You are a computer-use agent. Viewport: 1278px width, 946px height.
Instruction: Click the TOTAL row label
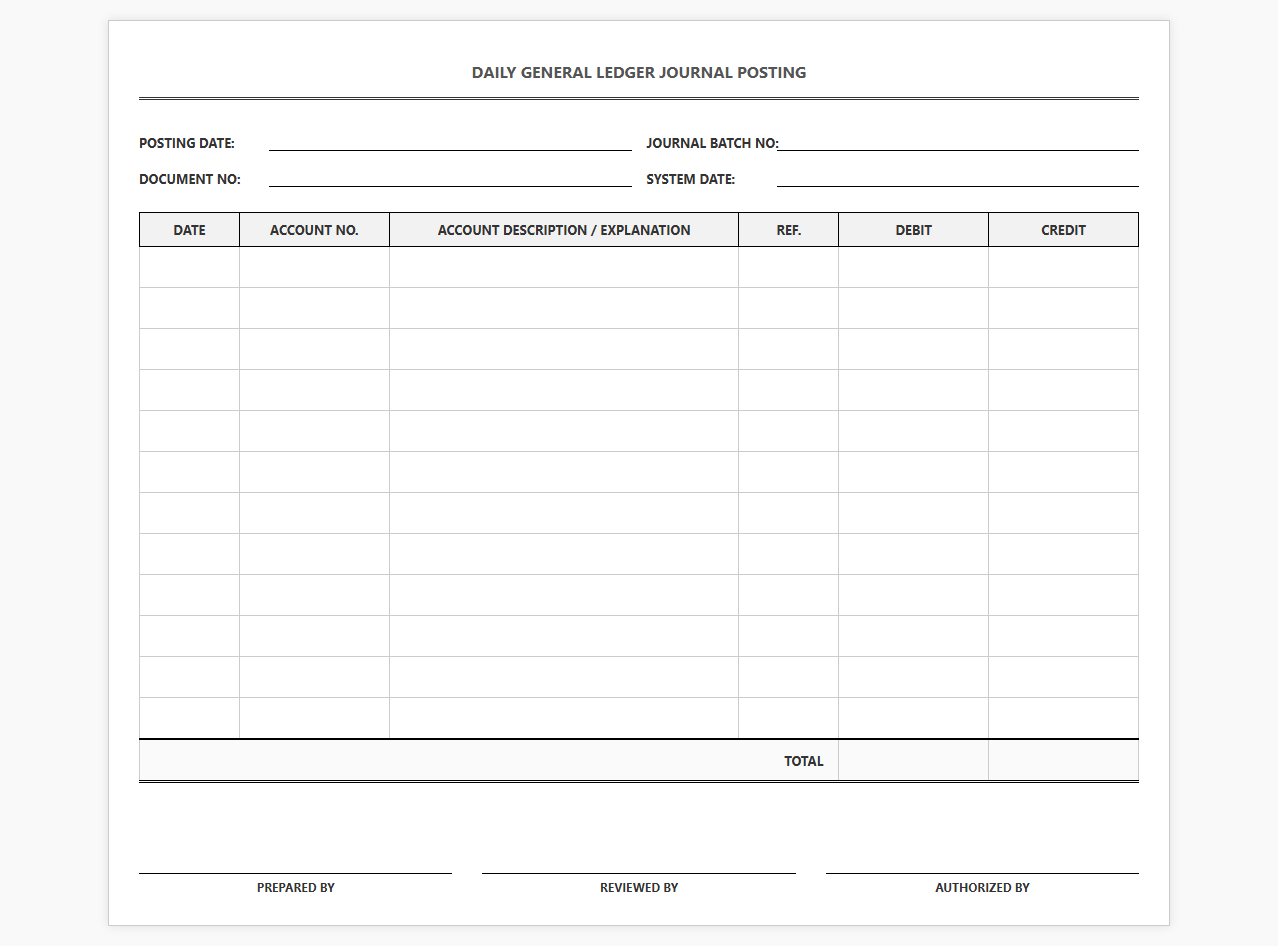[804, 761]
